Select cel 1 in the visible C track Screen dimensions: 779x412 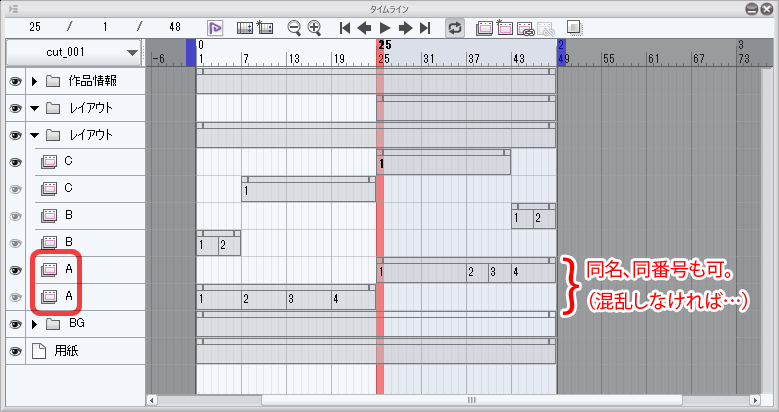(443, 164)
